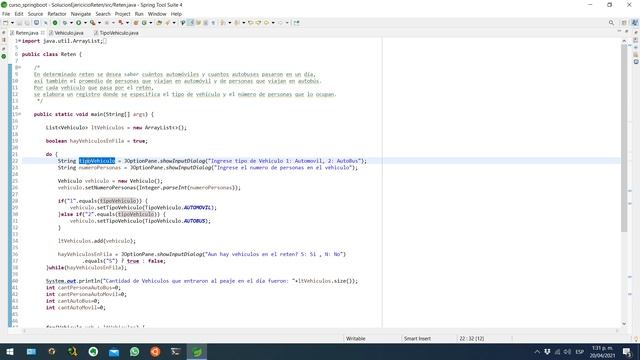Minimize the editor area with the view button
640x360 pixels.
point(619,31)
